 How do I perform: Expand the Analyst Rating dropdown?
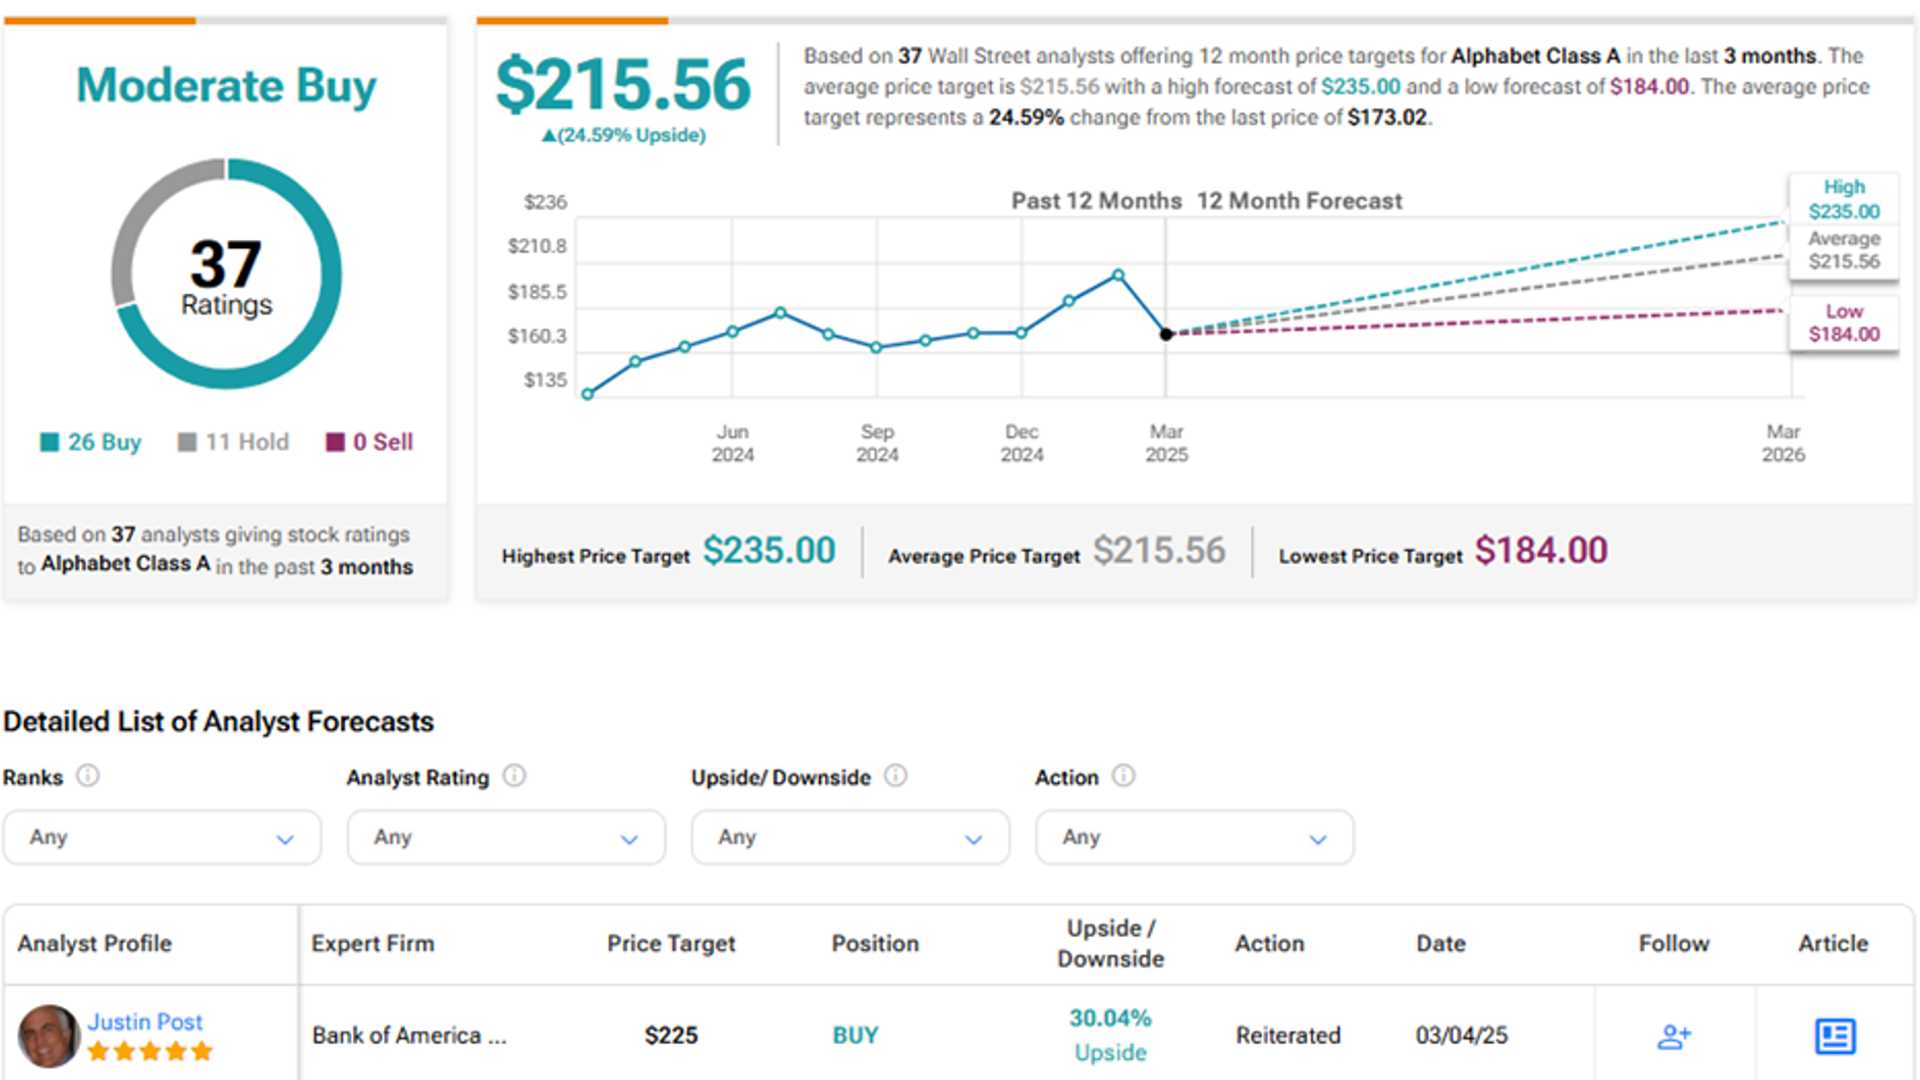[x=506, y=838]
